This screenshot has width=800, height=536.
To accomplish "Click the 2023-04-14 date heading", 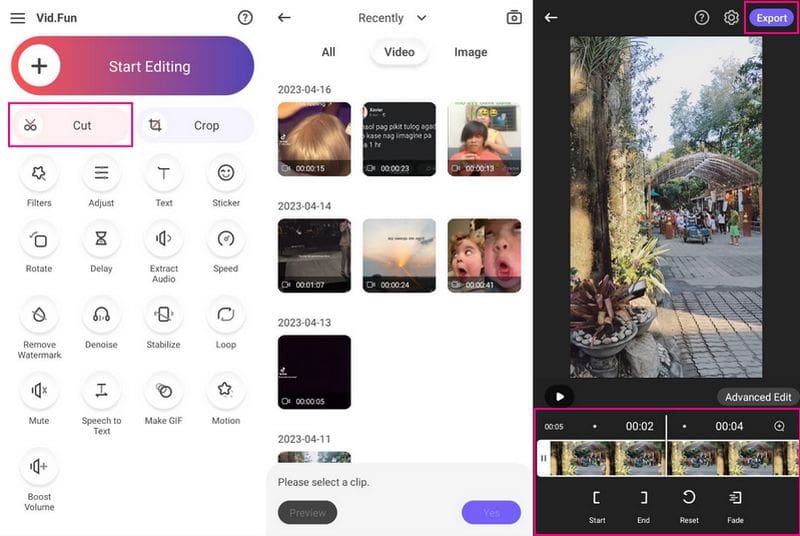I will 304,206.
